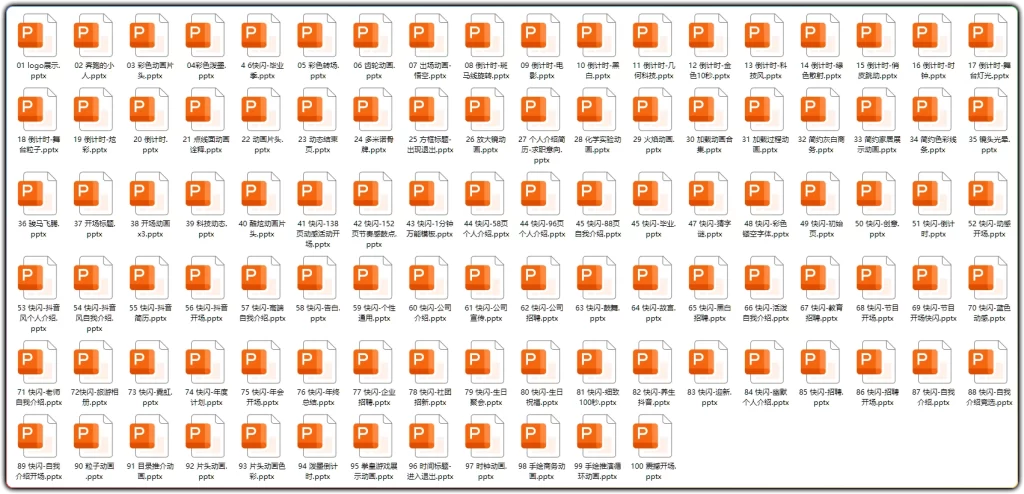The width and height of the screenshot is (1024, 494).
Task: Select the label "75 快闪-年会开场.pptx"
Action: pos(261,397)
